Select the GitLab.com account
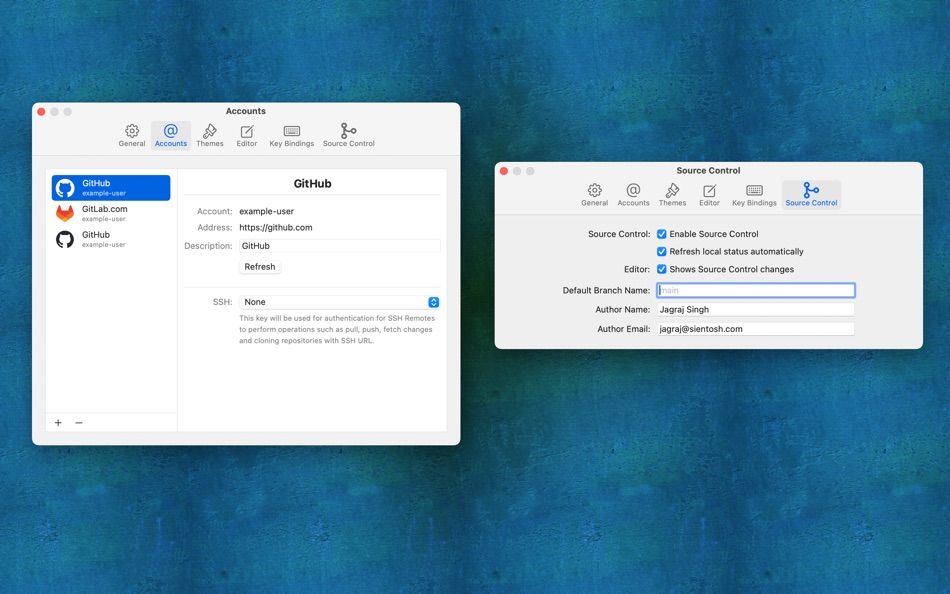The height and width of the screenshot is (594, 950). coord(111,213)
